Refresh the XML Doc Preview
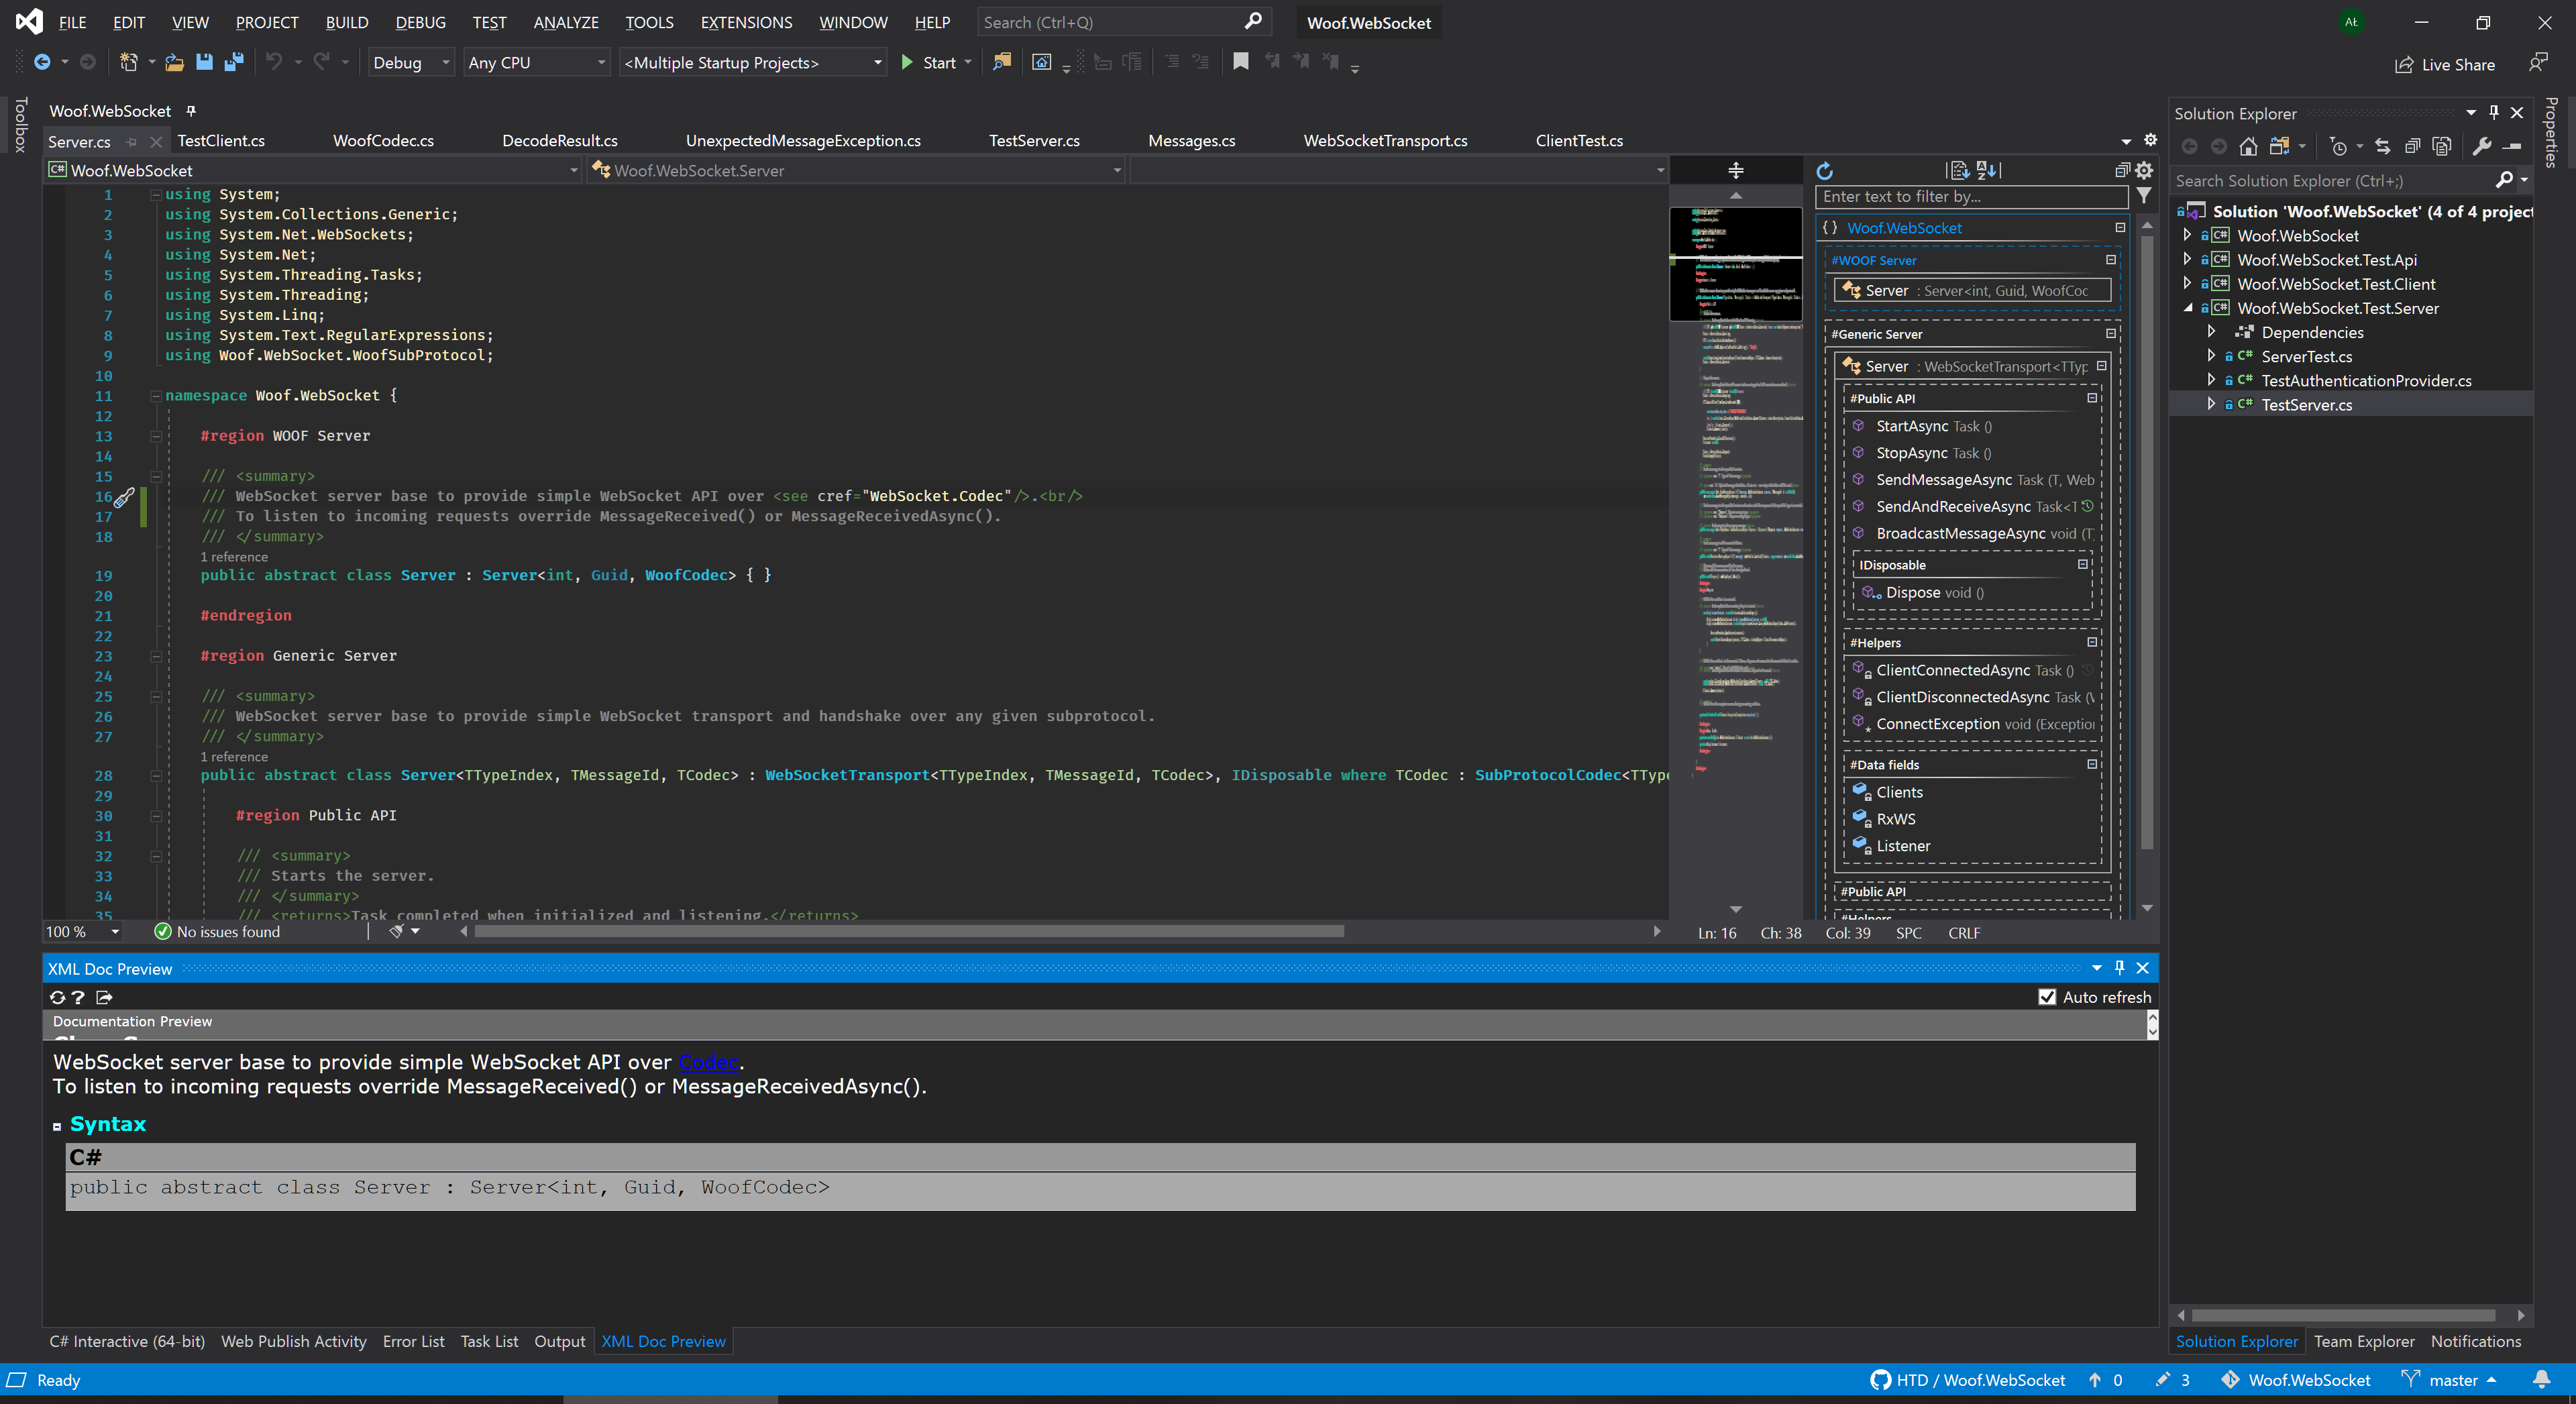Image resolution: width=2576 pixels, height=1404 pixels. [x=57, y=997]
